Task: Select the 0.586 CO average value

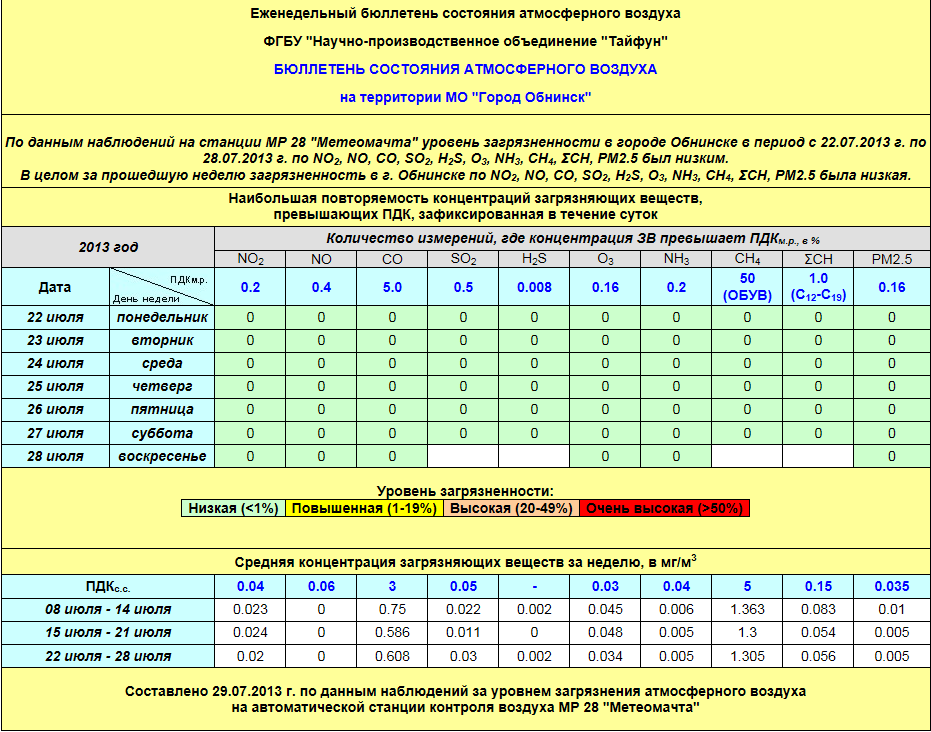Action: point(392,633)
